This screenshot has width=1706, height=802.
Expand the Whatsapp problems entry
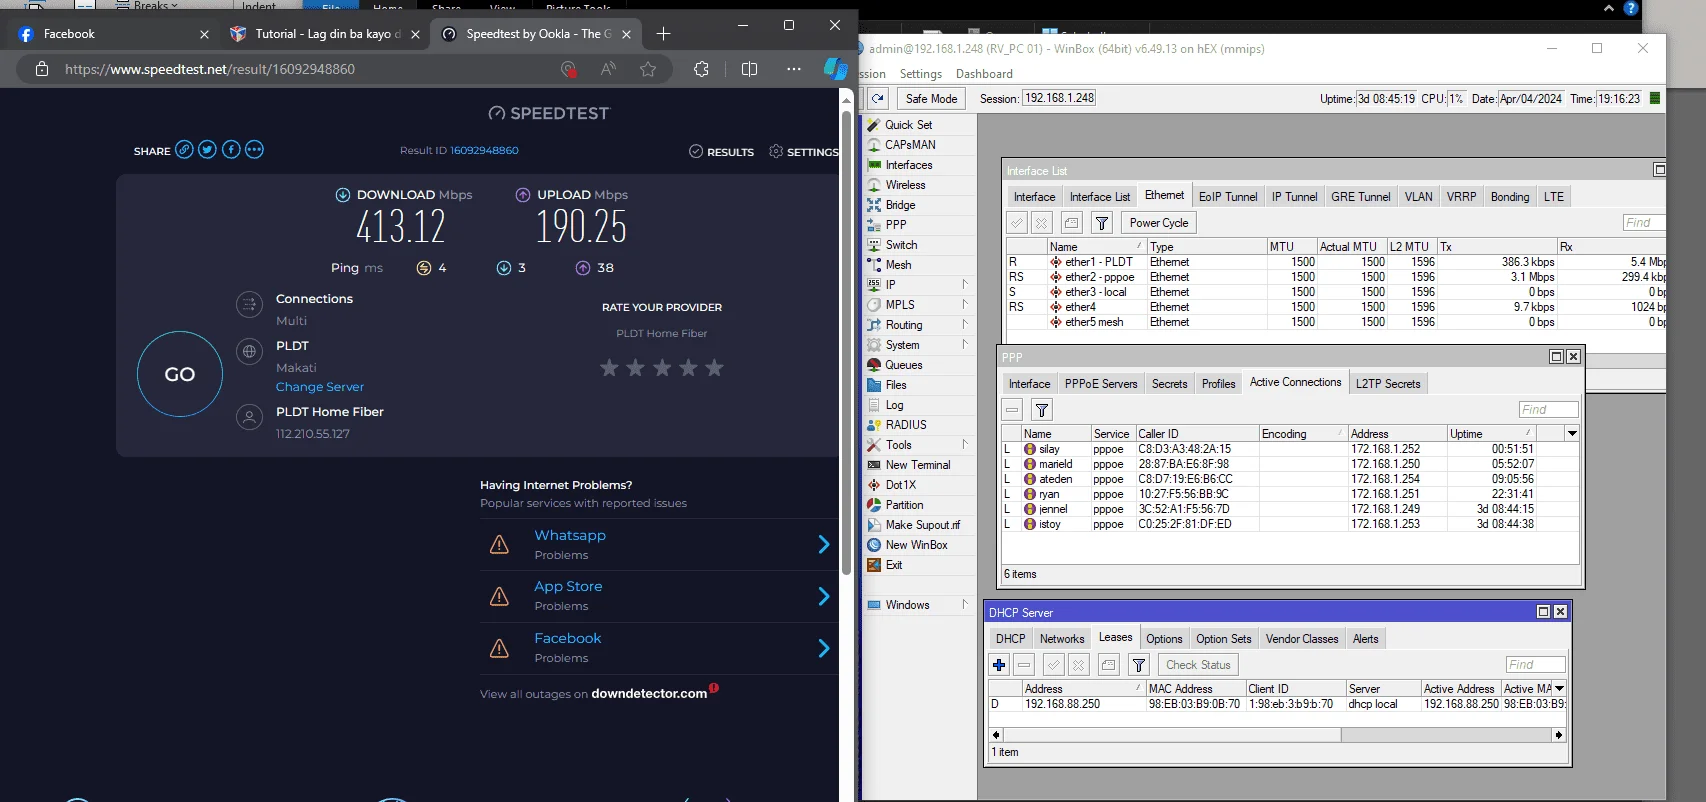pos(824,544)
